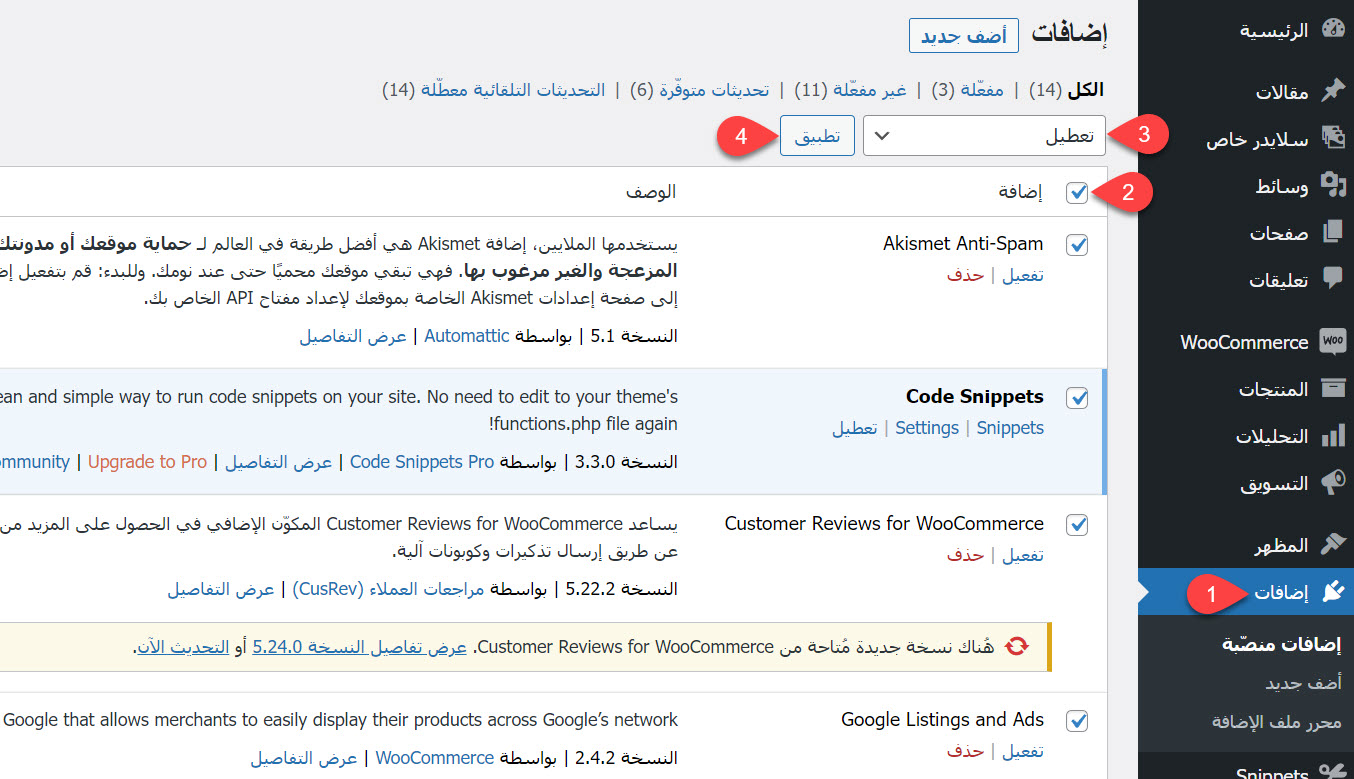Click the Apply bulk action button

click(x=817, y=136)
